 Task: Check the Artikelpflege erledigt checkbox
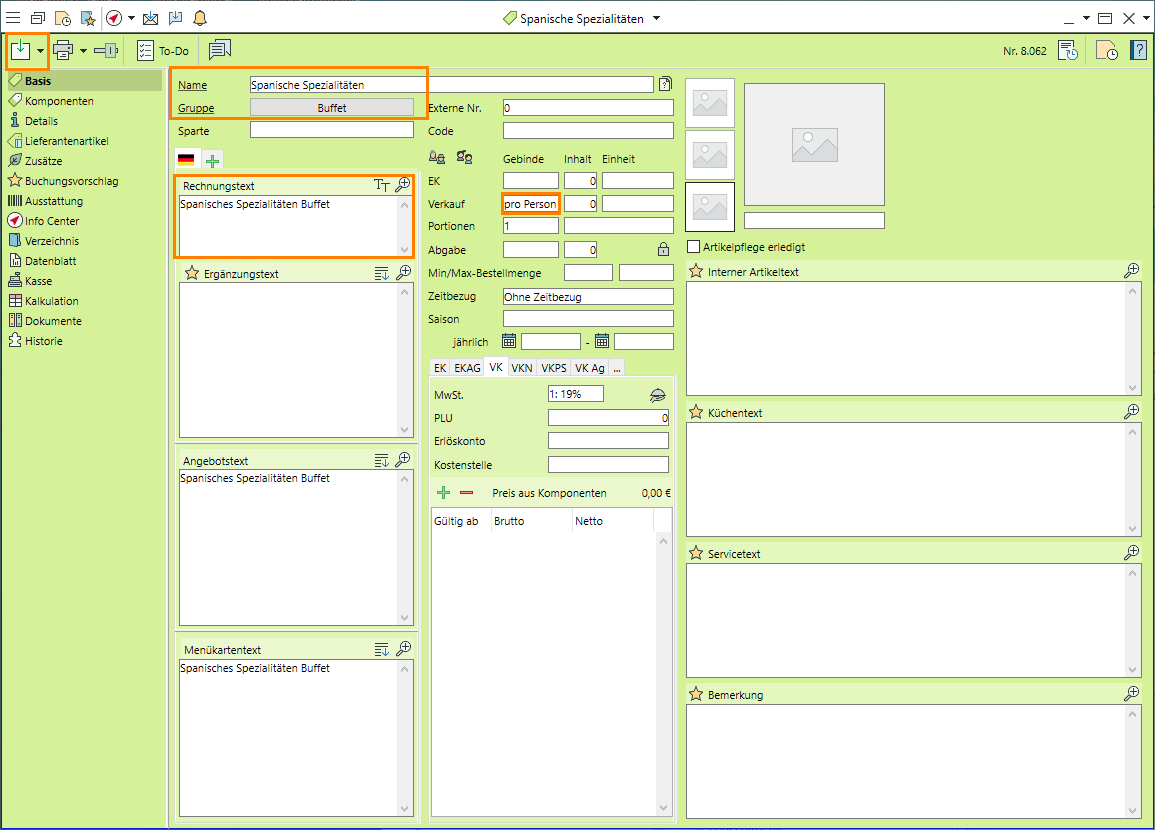[694, 247]
